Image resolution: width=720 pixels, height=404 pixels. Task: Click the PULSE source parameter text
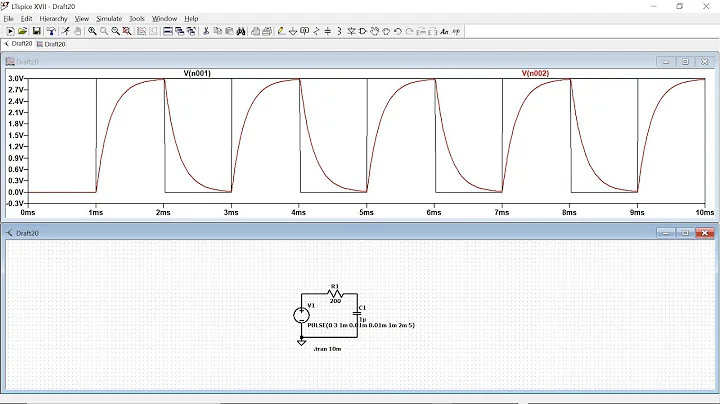361,325
